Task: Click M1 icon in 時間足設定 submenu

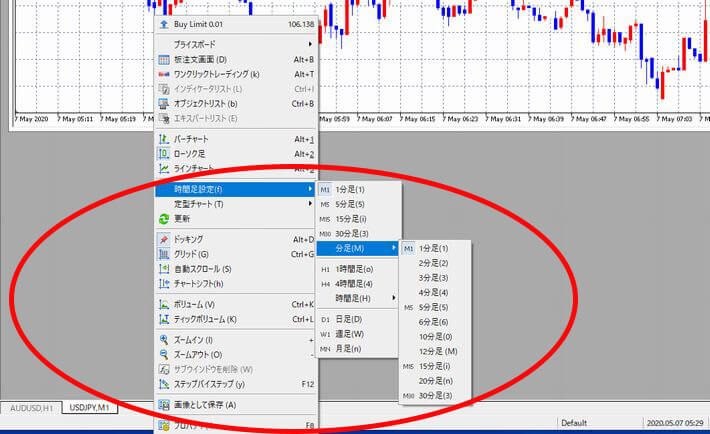Action: click(x=325, y=190)
